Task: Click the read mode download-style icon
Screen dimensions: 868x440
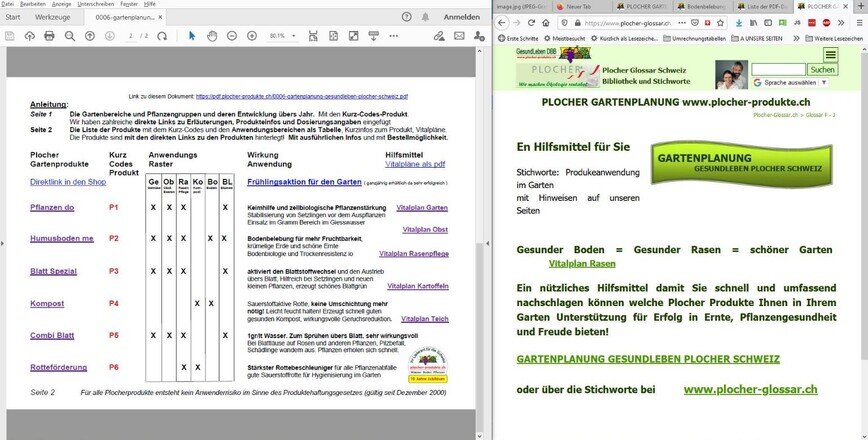Action: (374, 36)
